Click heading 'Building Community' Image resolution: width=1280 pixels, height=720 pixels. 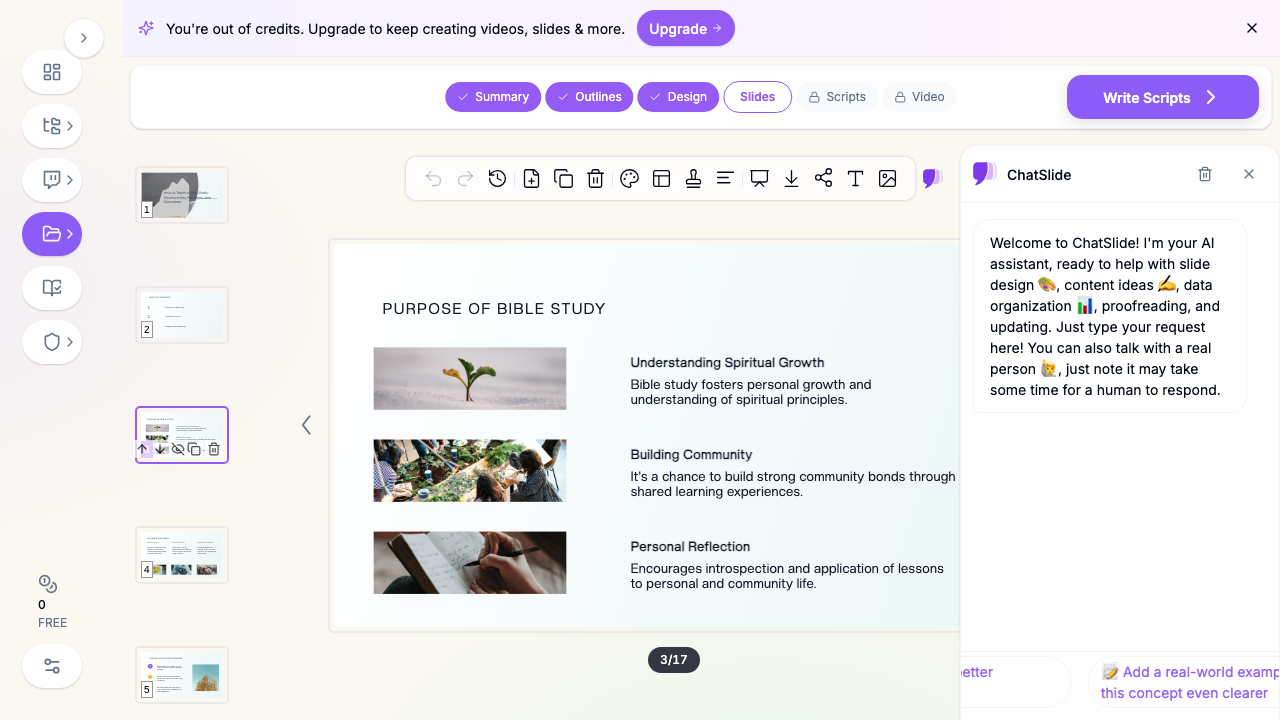(691, 455)
